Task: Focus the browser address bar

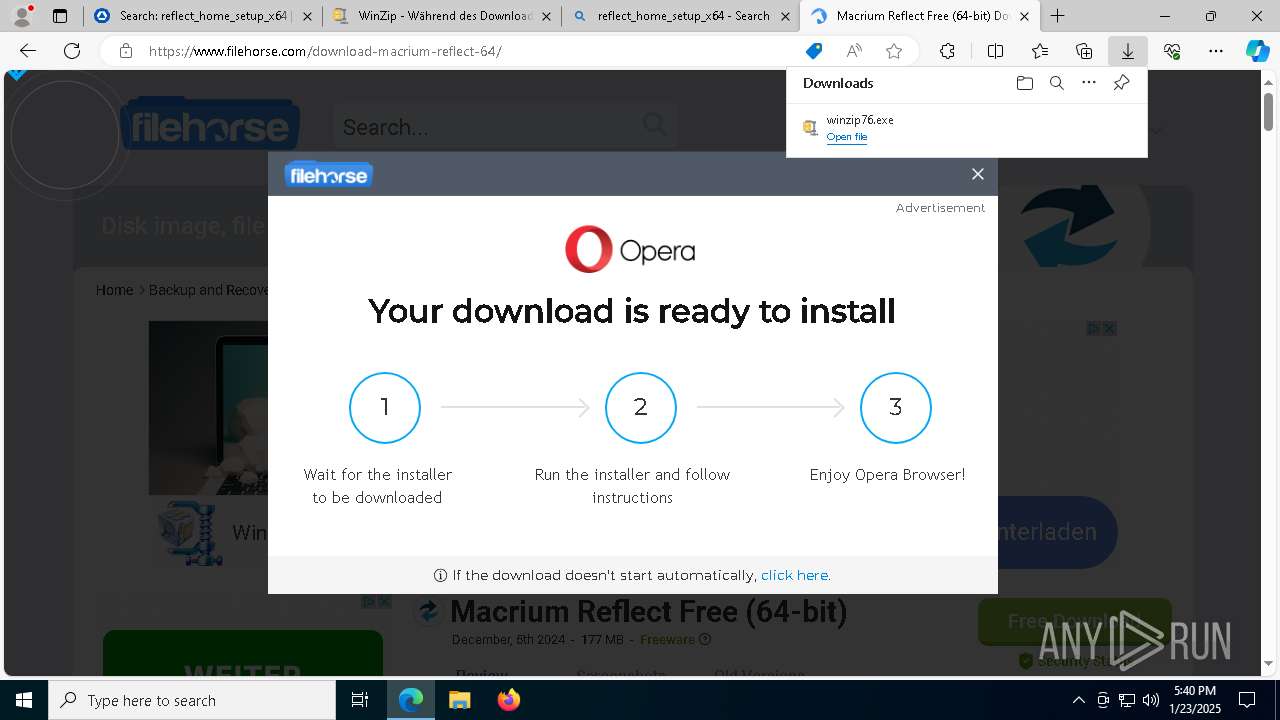Action: (470, 51)
